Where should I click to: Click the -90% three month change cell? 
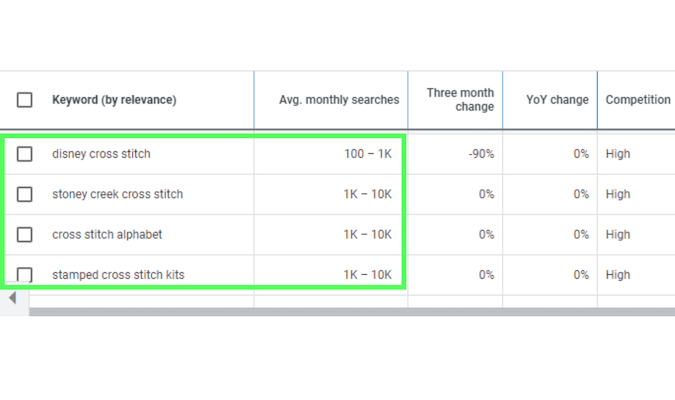(x=481, y=154)
